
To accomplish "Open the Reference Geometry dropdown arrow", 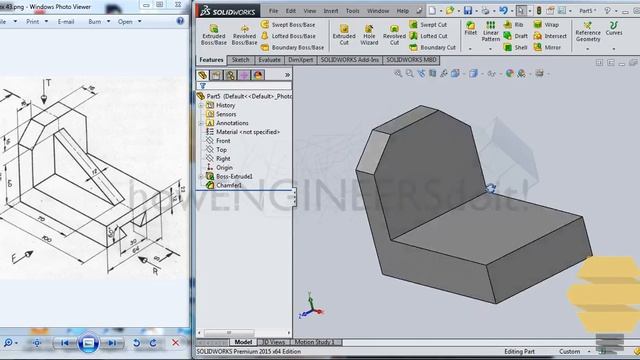I will pos(588,49).
